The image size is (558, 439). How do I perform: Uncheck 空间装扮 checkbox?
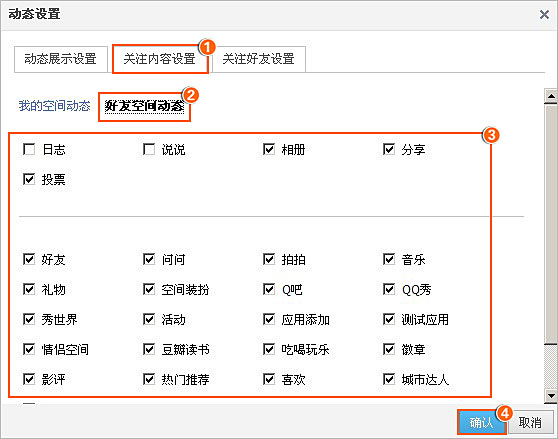point(149,289)
